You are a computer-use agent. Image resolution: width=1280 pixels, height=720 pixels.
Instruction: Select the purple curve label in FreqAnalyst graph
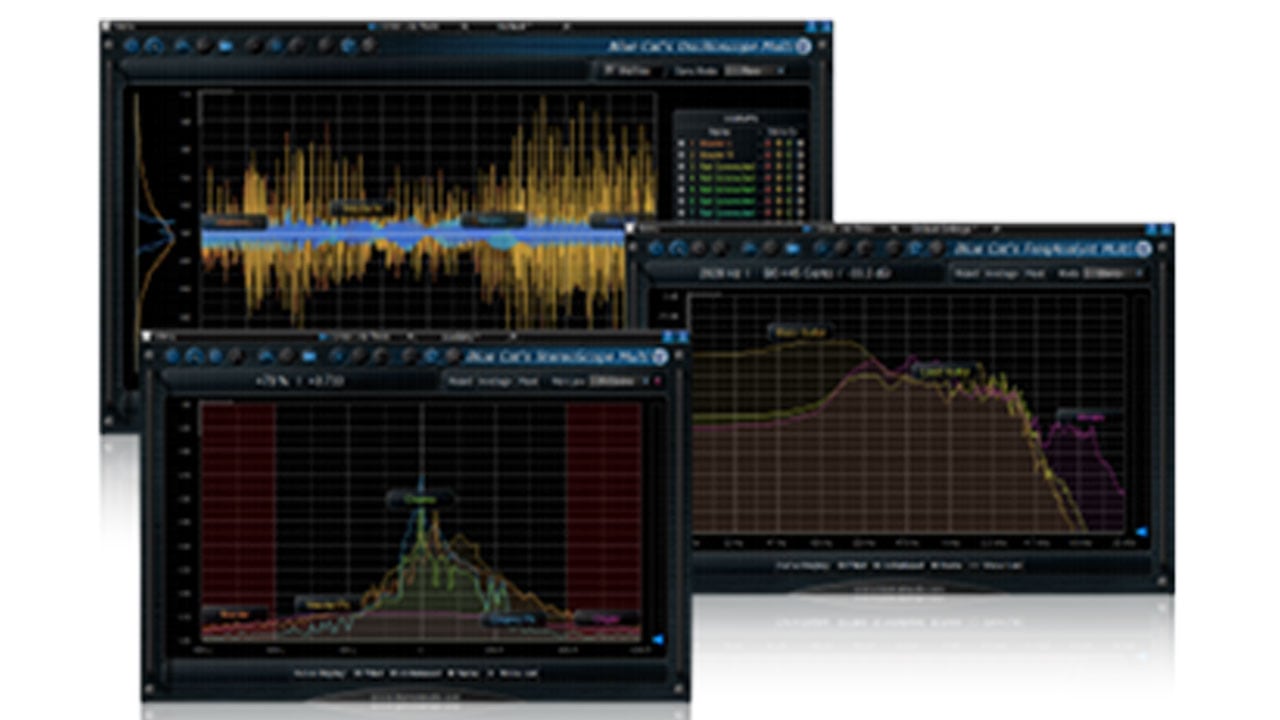(1087, 416)
